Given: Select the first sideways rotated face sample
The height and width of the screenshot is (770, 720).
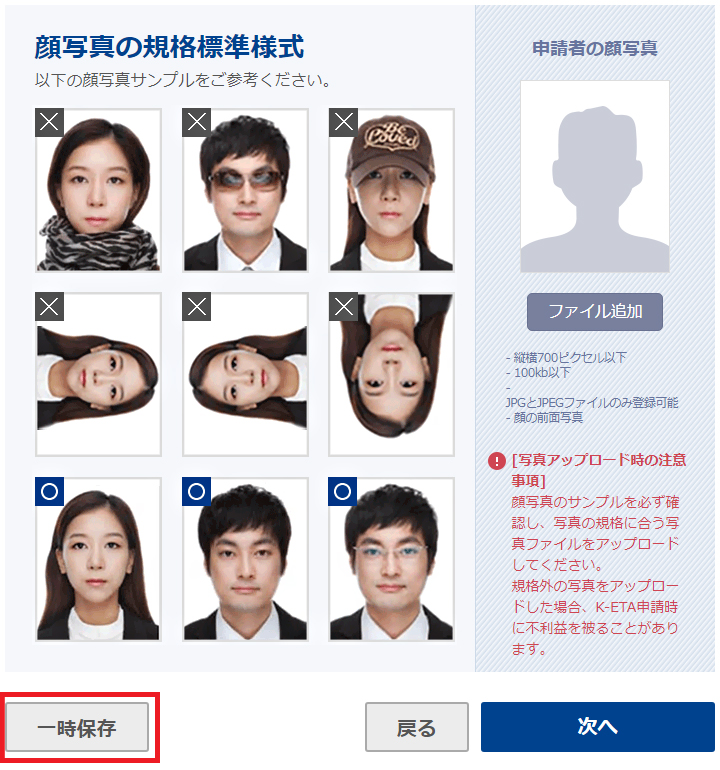Looking at the screenshot, I should [x=98, y=375].
